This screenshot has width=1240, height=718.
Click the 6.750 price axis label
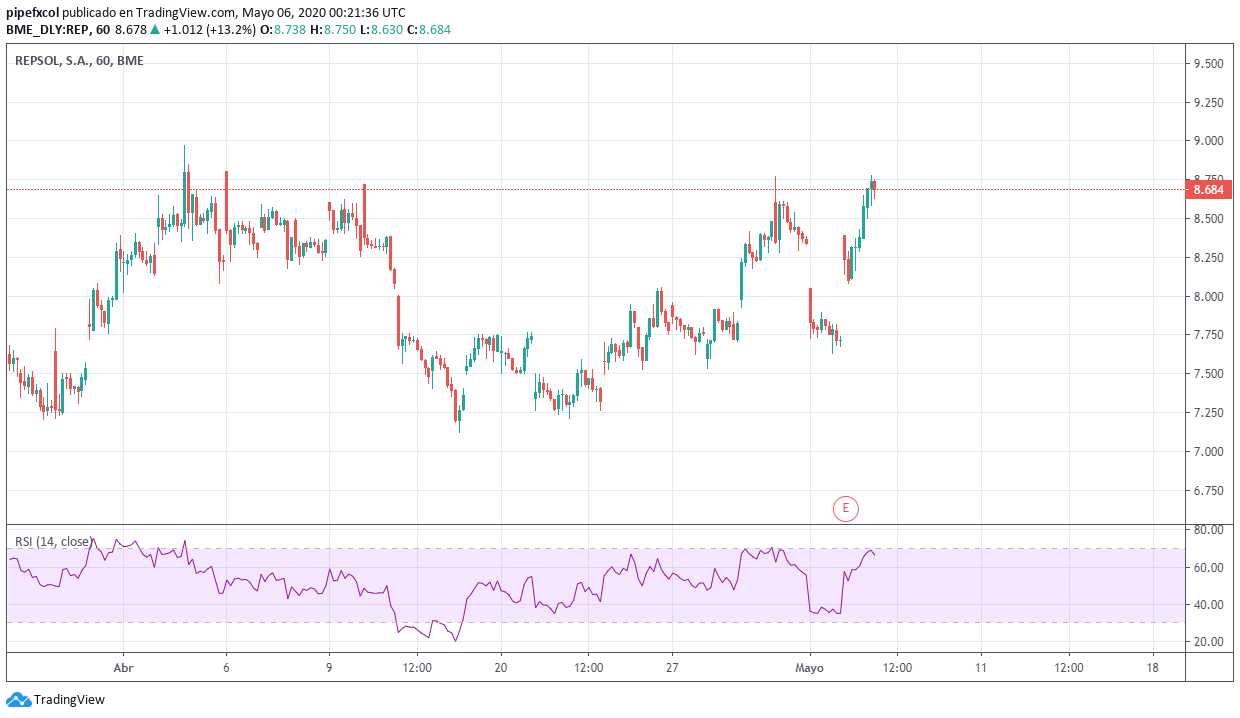(x=1208, y=491)
